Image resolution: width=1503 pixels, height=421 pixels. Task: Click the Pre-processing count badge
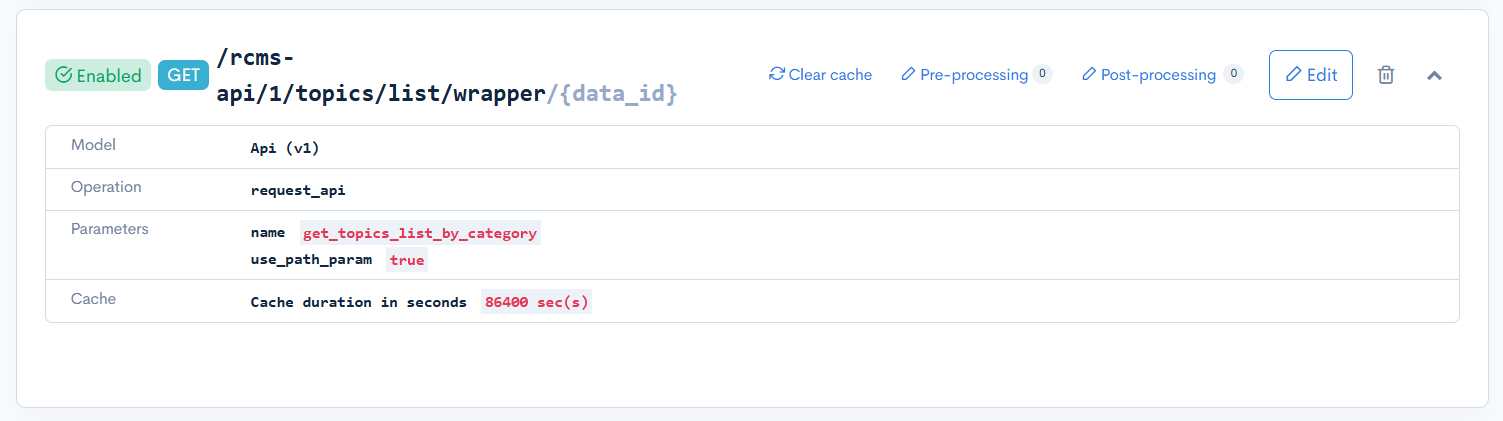1042,74
